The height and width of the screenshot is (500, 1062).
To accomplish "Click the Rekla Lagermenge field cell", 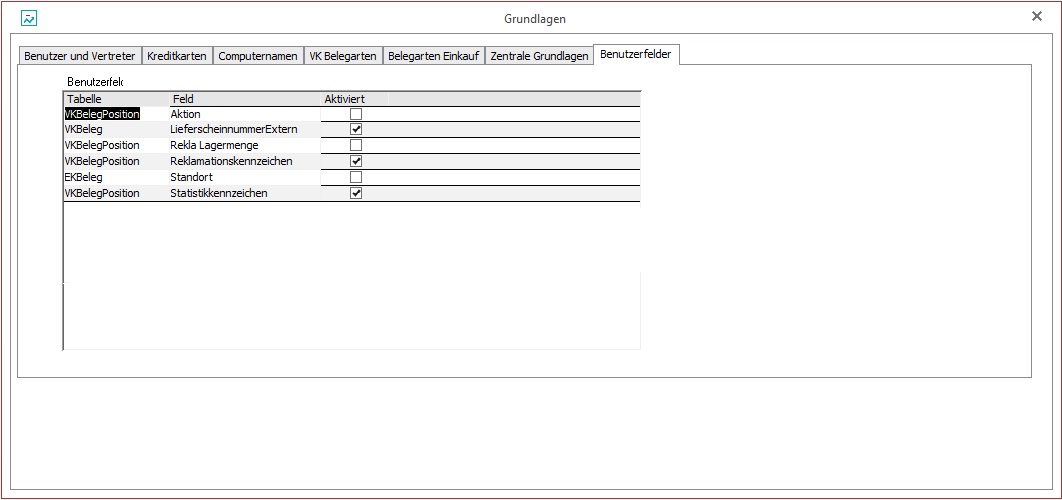I will click(244, 145).
